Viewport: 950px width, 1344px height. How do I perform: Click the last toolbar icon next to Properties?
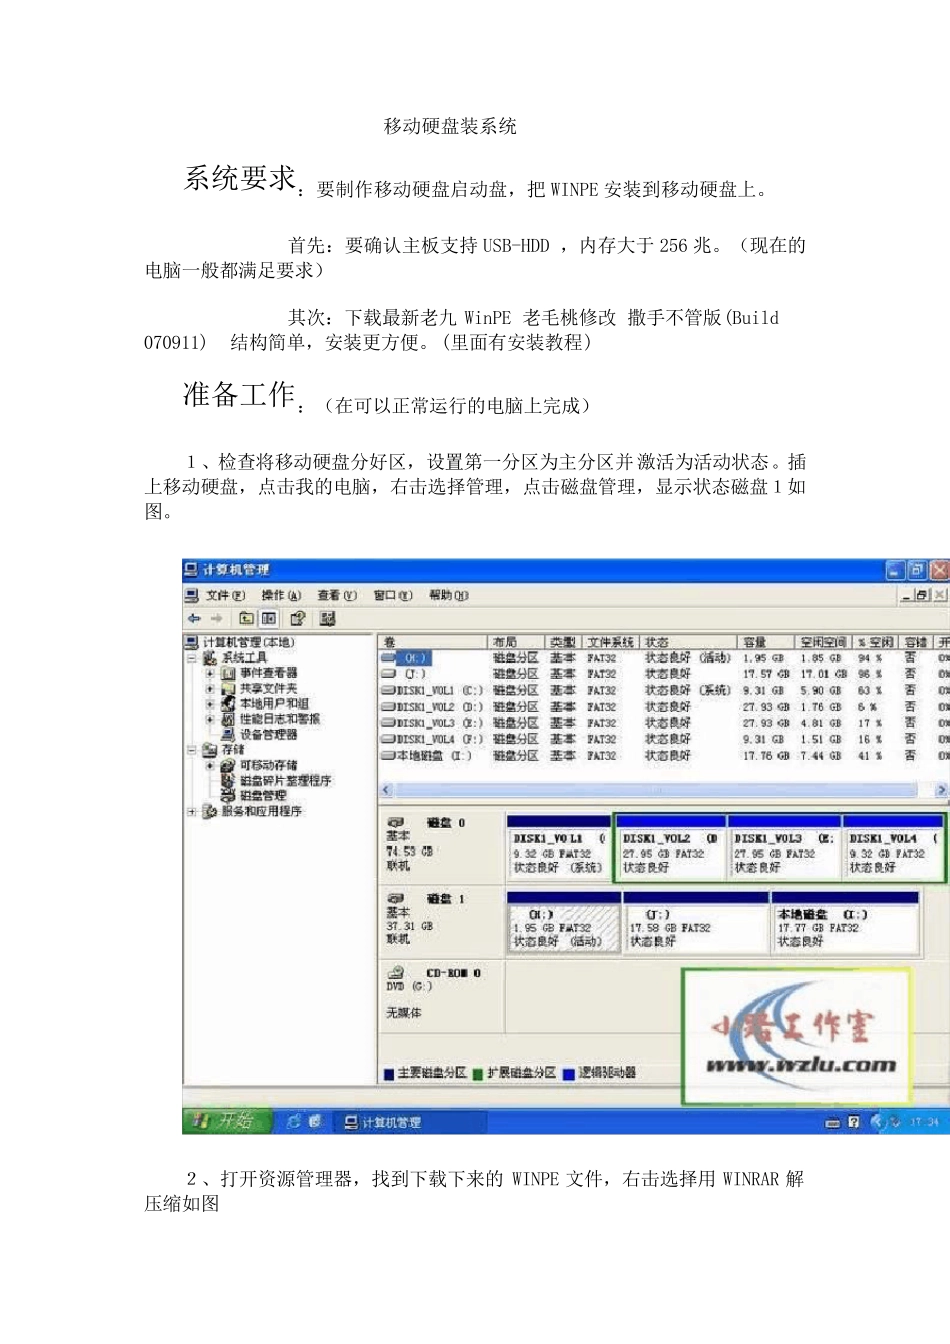(327, 618)
